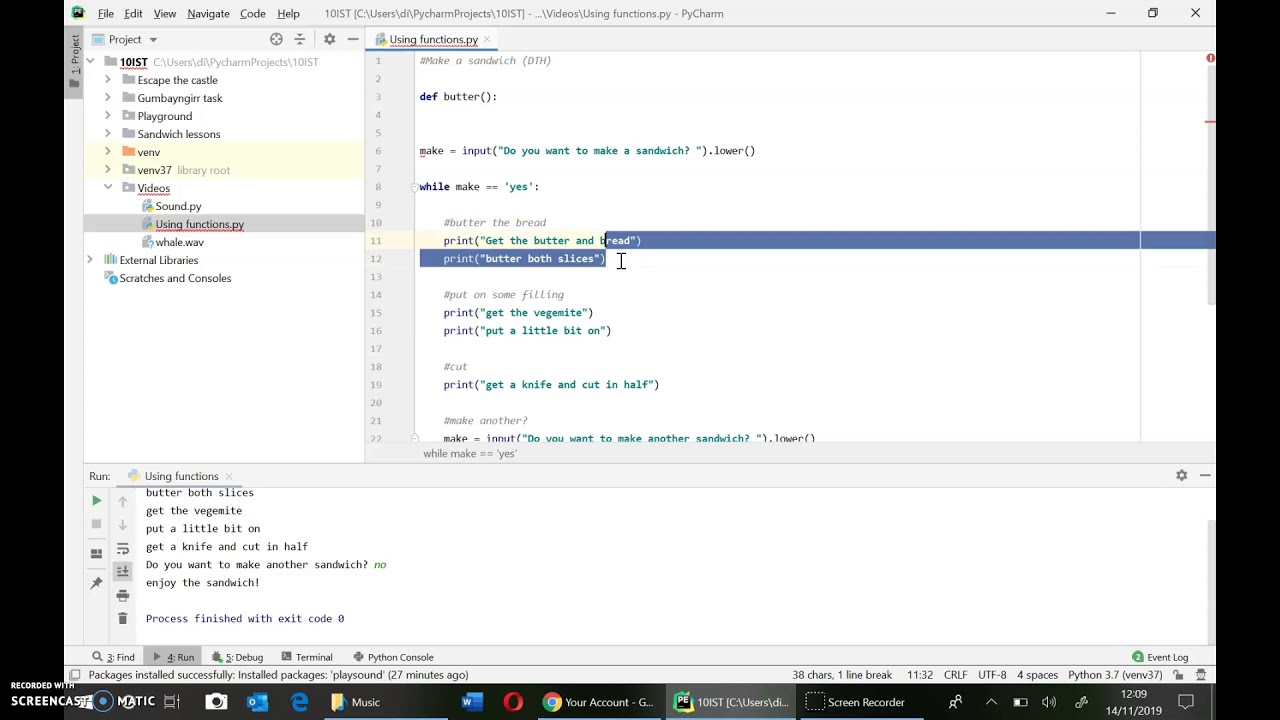Rerun 'Using functions' with green play icon
The image size is (1280, 720).
coord(96,500)
